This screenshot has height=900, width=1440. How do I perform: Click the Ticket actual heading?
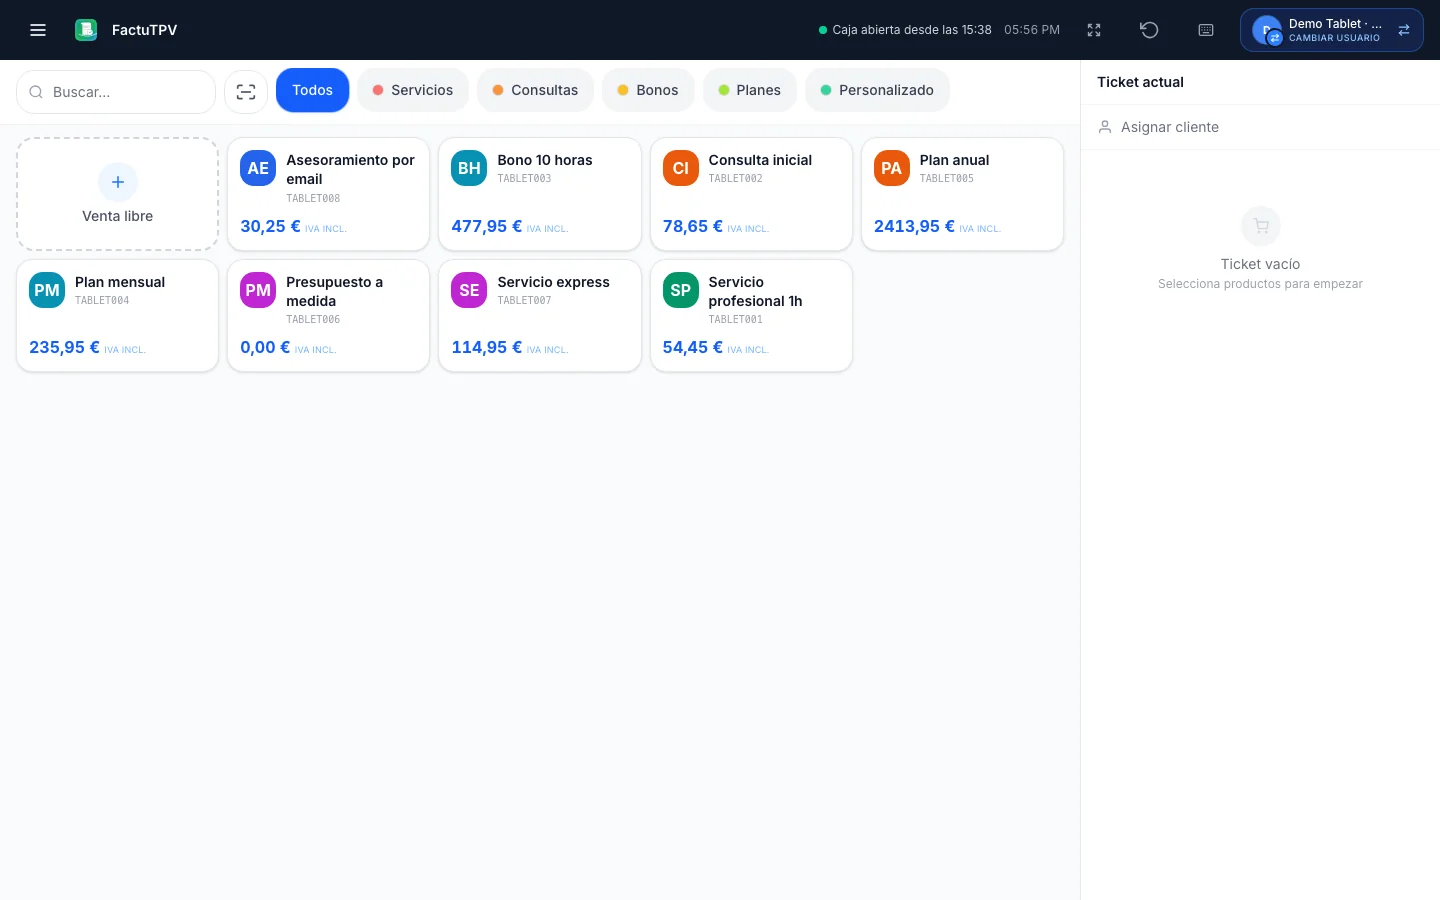pos(1140,82)
